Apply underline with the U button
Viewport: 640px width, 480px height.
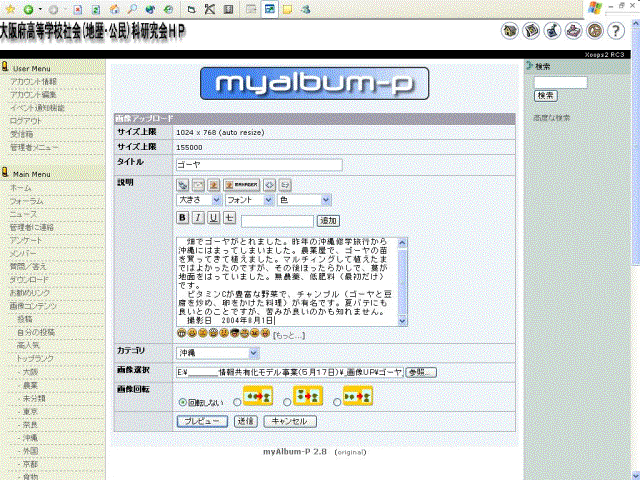click(213, 218)
